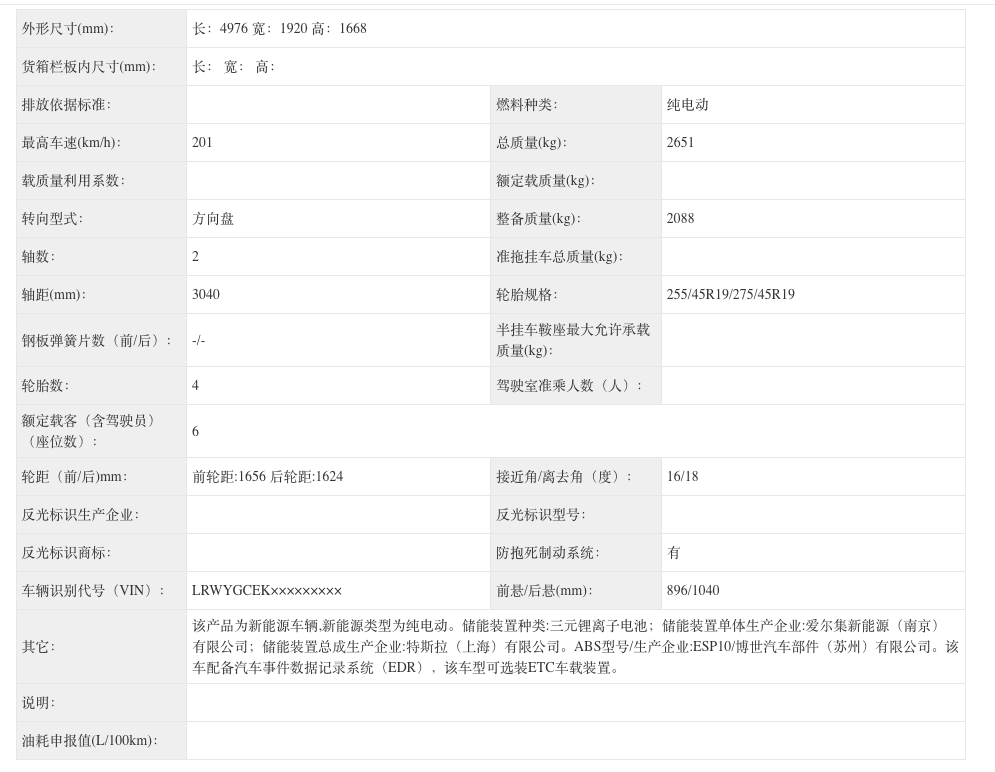Select the dimensions value 长:4976 宽:1920 高:1668
The image size is (995, 772).
[279, 29]
